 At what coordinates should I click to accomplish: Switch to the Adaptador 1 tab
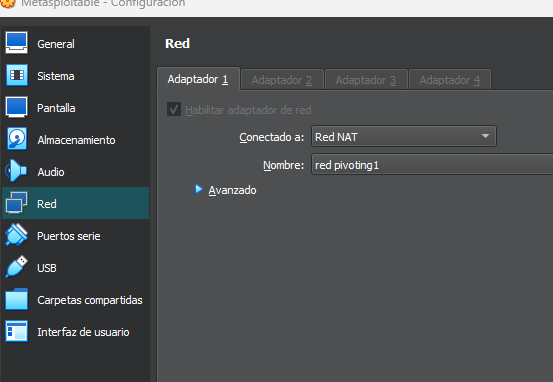pos(198,79)
